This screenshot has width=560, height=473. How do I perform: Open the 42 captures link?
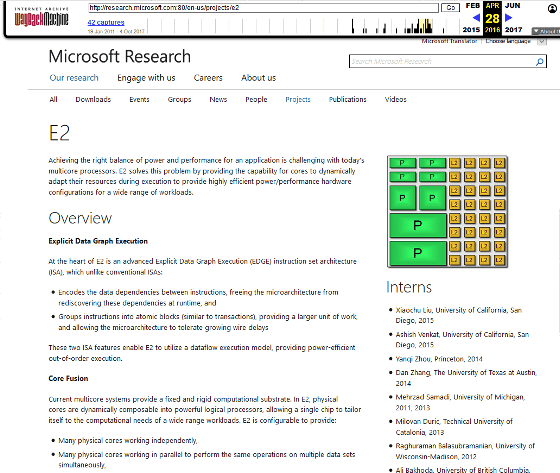(106, 22)
